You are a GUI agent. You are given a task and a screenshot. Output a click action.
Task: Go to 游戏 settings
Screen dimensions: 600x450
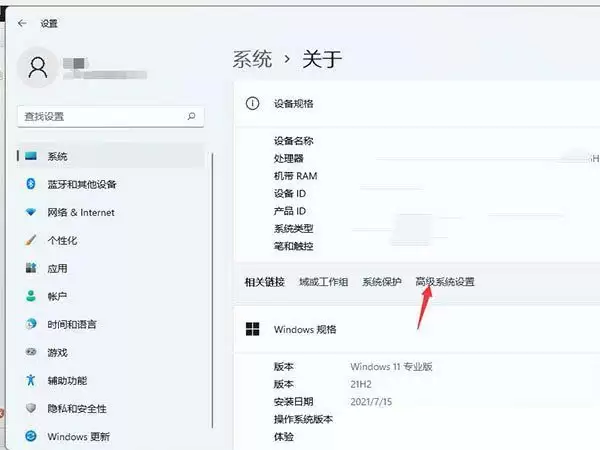point(57,352)
